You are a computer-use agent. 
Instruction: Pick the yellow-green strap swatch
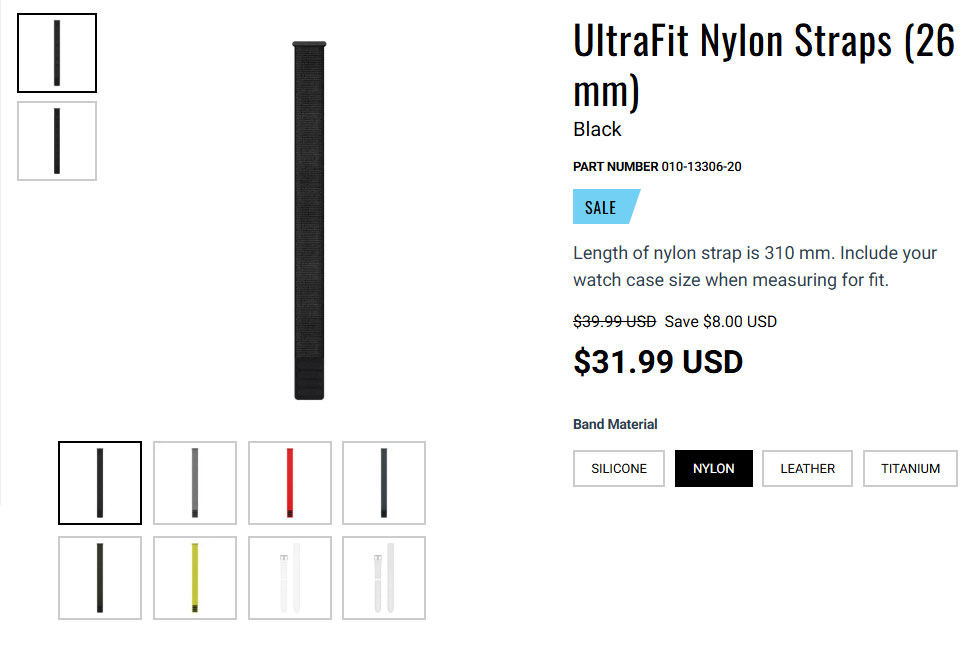tap(195, 578)
